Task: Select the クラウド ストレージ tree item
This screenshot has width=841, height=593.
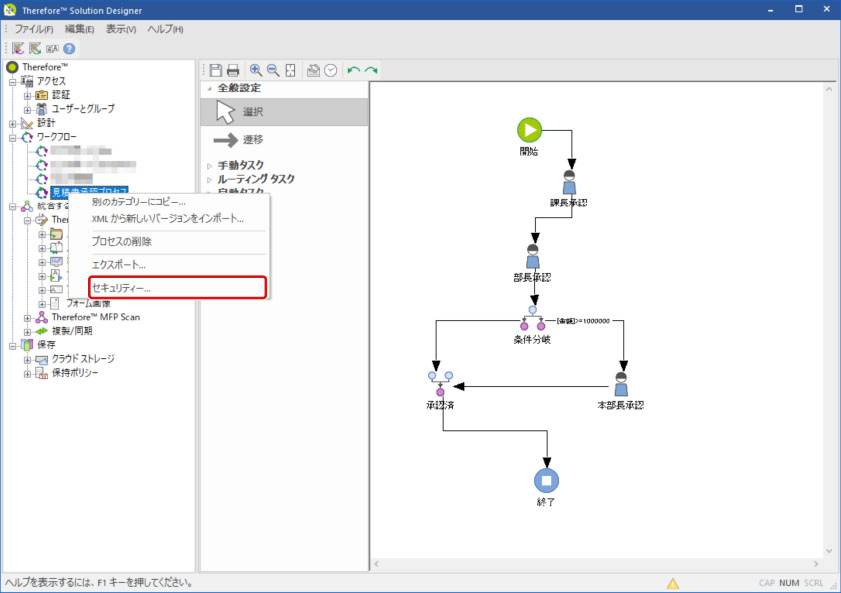Action: point(84,359)
